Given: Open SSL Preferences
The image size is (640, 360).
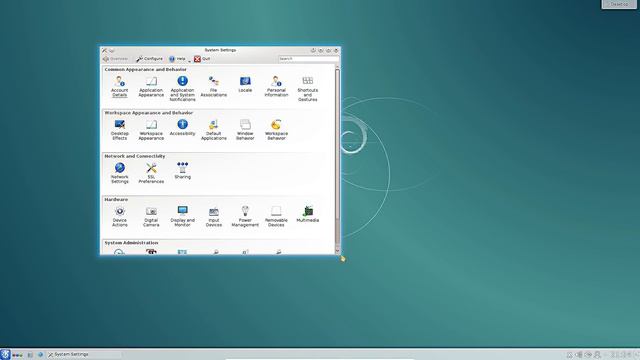Looking at the screenshot, I should (151, 173).
